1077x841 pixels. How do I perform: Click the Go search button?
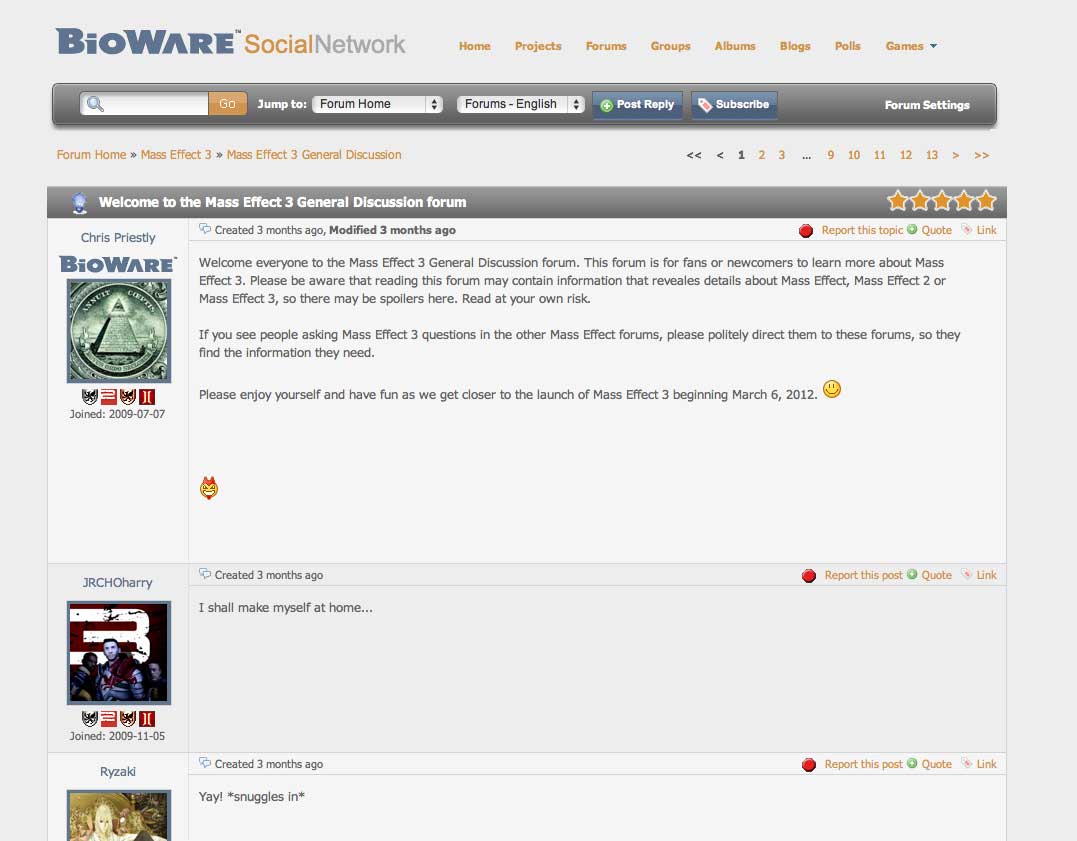pos(227,104)
